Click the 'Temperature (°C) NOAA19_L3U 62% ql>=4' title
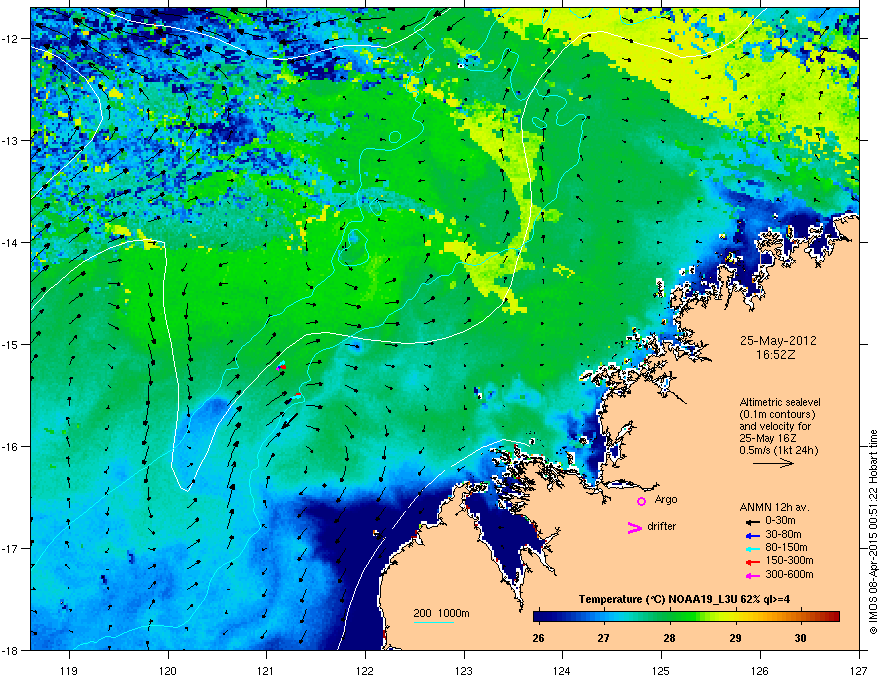Screen dimensions: 880x680 684,599
